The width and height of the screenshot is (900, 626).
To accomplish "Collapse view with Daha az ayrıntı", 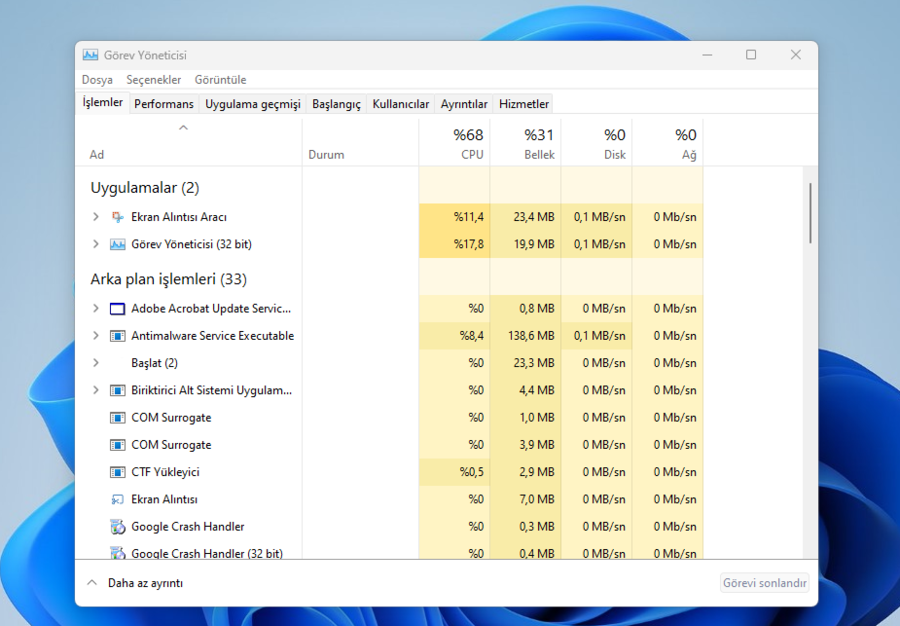I will [135, 583].
